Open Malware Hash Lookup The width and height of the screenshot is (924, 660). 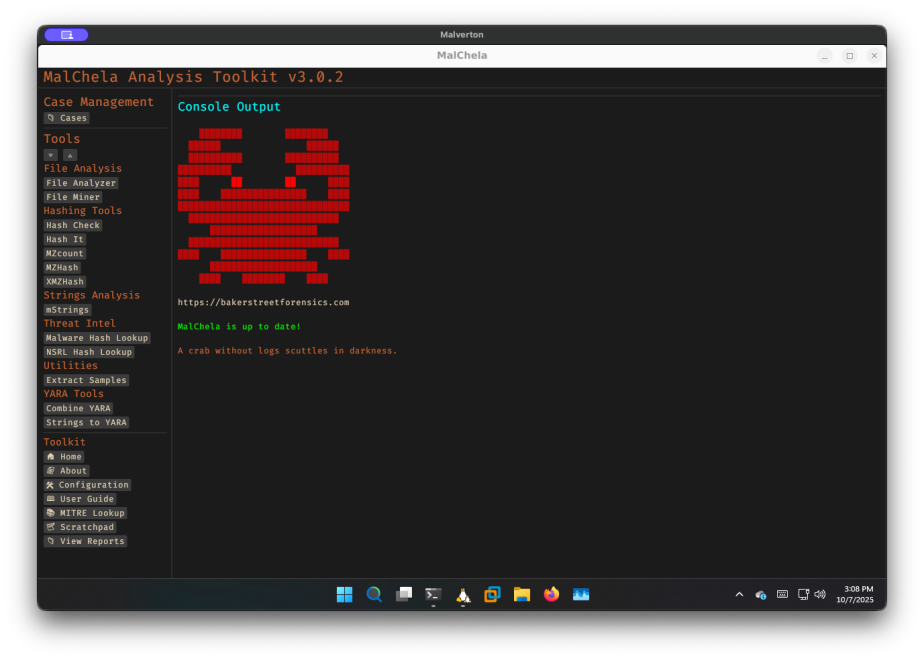coord(96,338)
